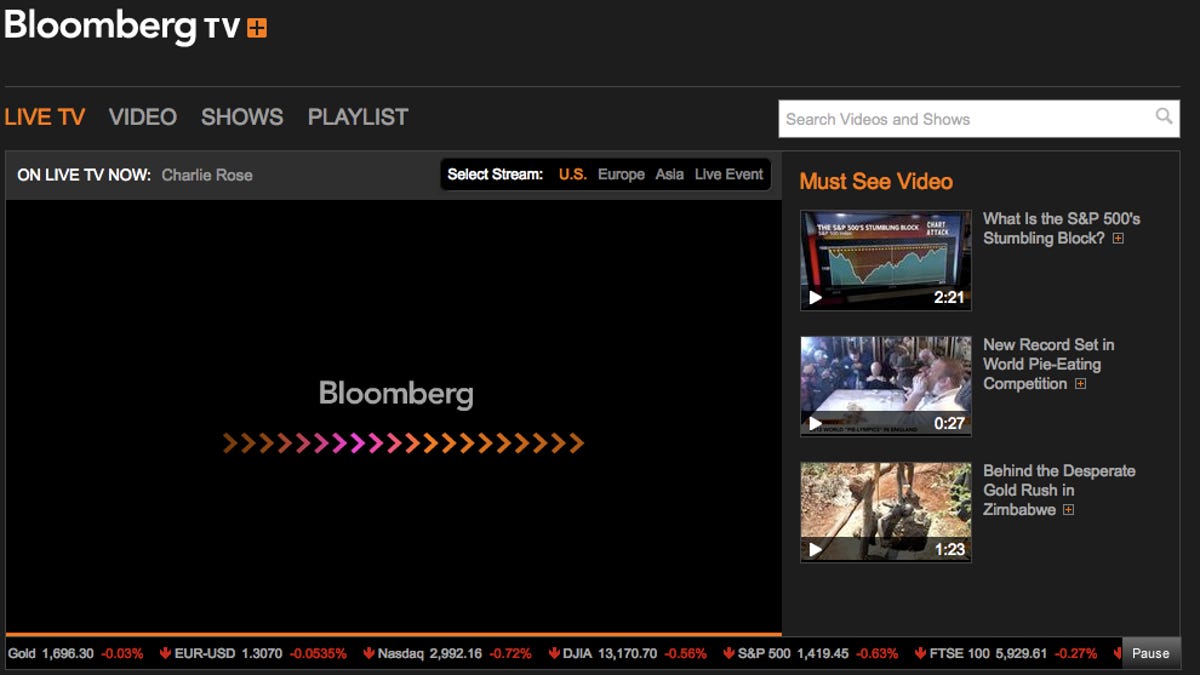
Task: Expand plus icon next to Zimbabwe title
Action: coord(1068,511)
